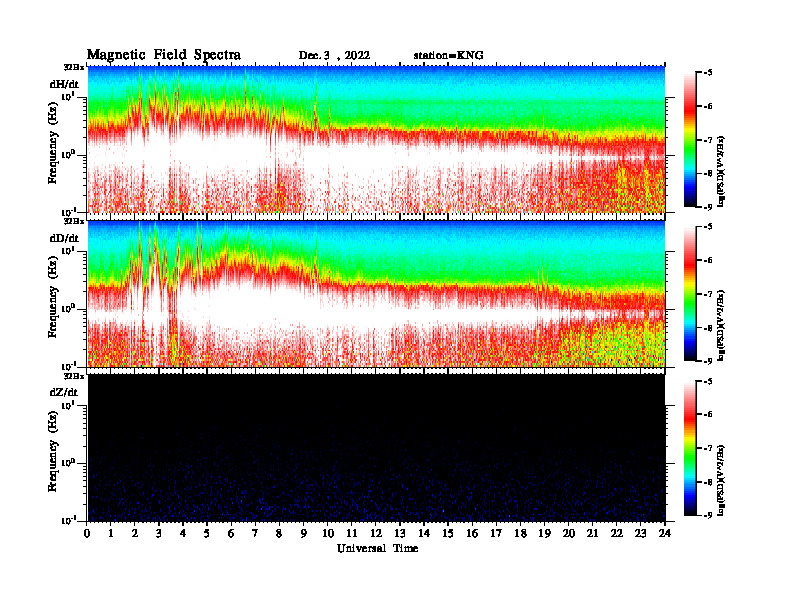Click the color bar beside the dD/dt panel
The width and height of the screenshot is (792, 612).
coord(689,293)
